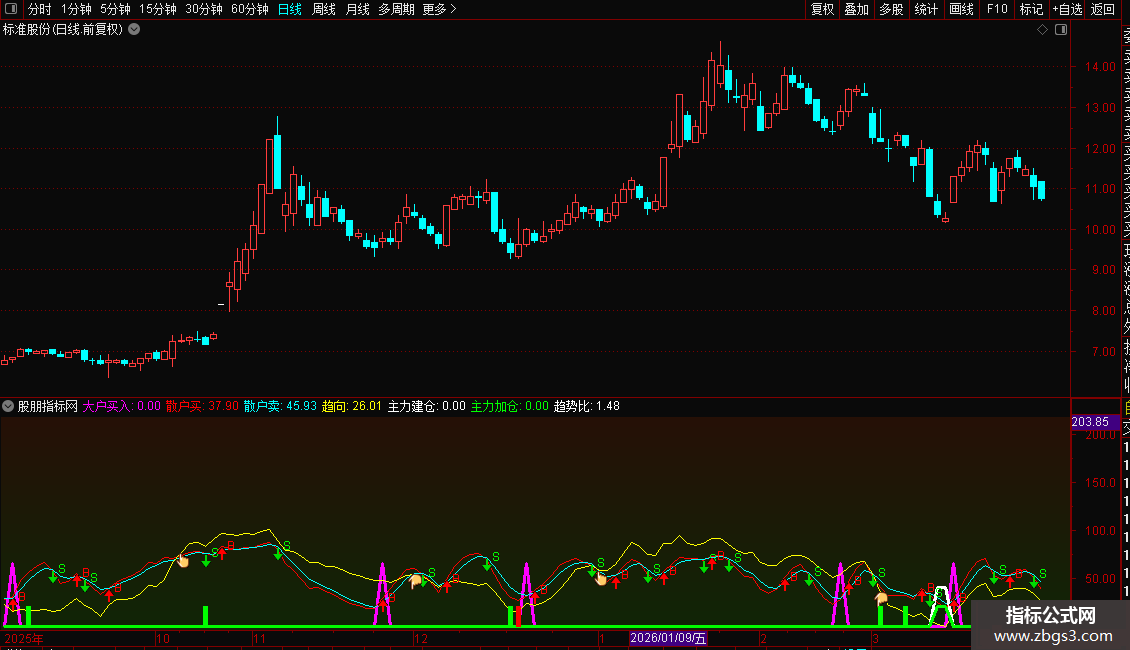Screen dimensions: 1130x650
Task: Click the 主力建仓: 0.00 value
Action: pos(427,406)
